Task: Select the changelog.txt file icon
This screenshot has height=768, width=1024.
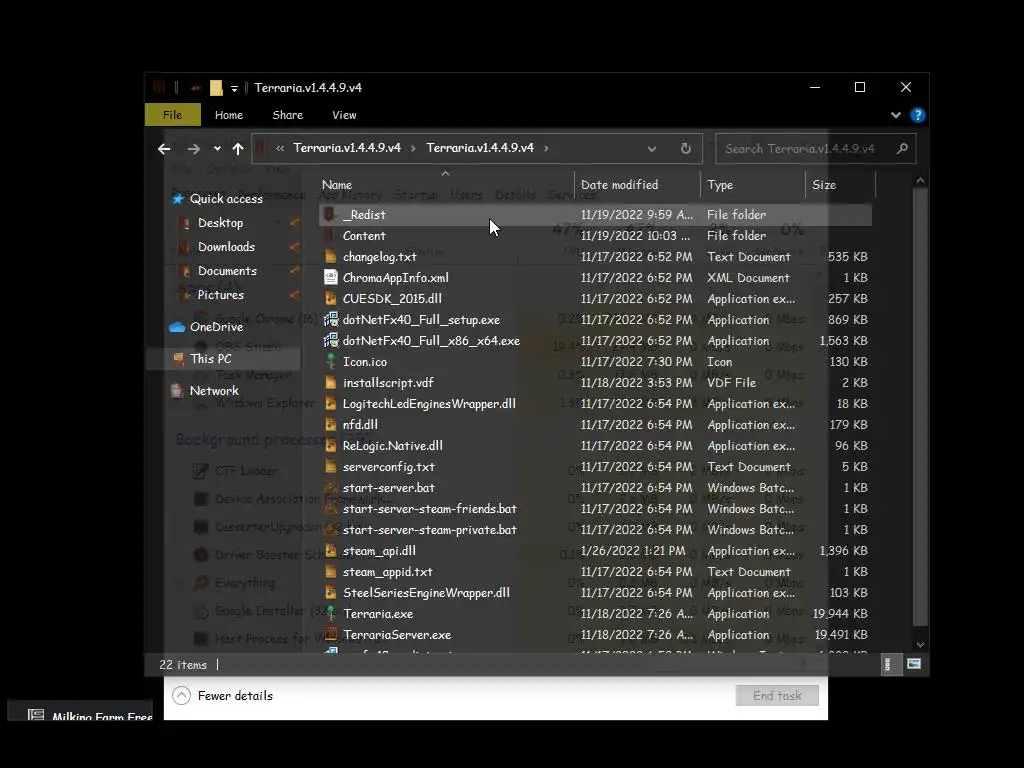Action: click(x=330, y=257)
